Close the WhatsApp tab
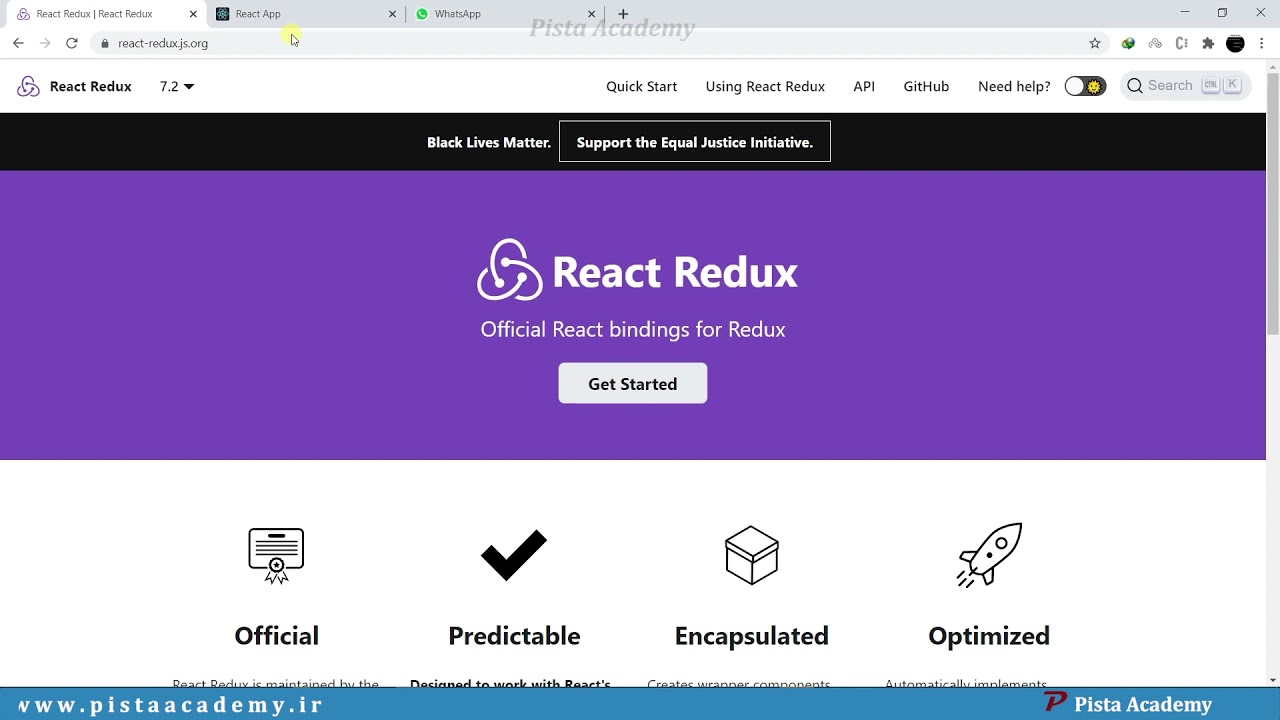This screenshot has width=1280, height=720. (591, 14)
